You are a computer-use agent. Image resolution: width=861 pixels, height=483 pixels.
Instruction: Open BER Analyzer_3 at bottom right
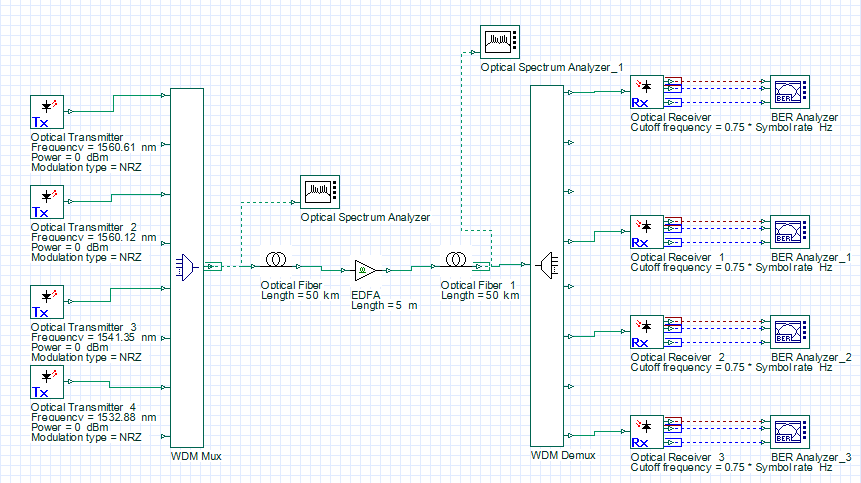[790, 433]
